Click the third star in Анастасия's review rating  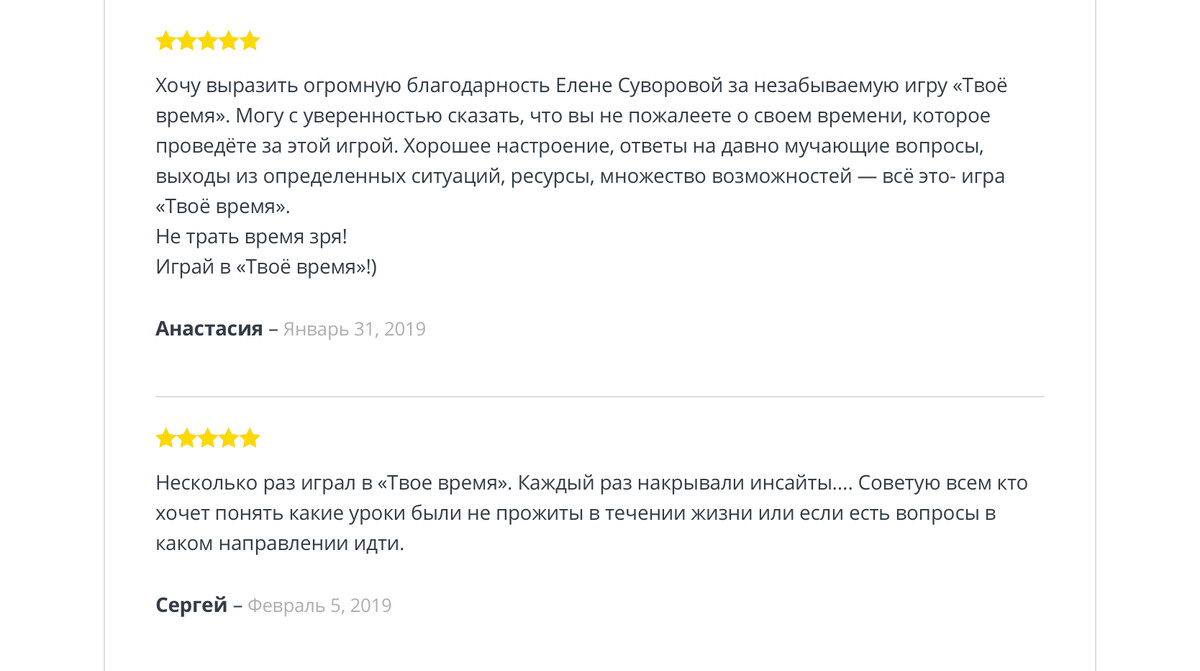pos(208,41)
